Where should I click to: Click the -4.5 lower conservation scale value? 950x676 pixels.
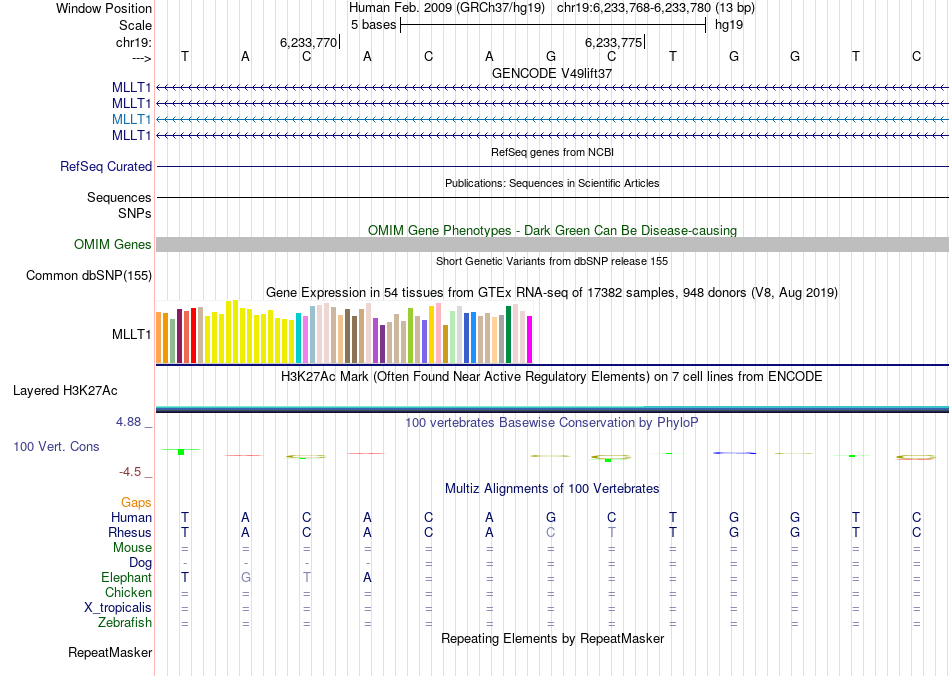coord(130,472)
